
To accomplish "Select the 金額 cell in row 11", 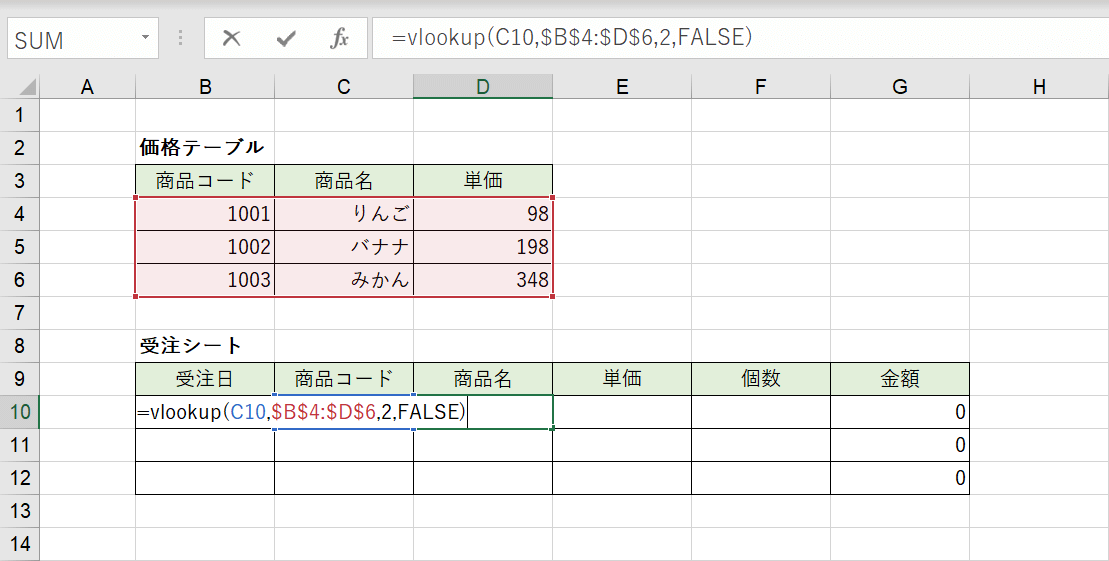I will pyautogui.click(x=900, y=445).
